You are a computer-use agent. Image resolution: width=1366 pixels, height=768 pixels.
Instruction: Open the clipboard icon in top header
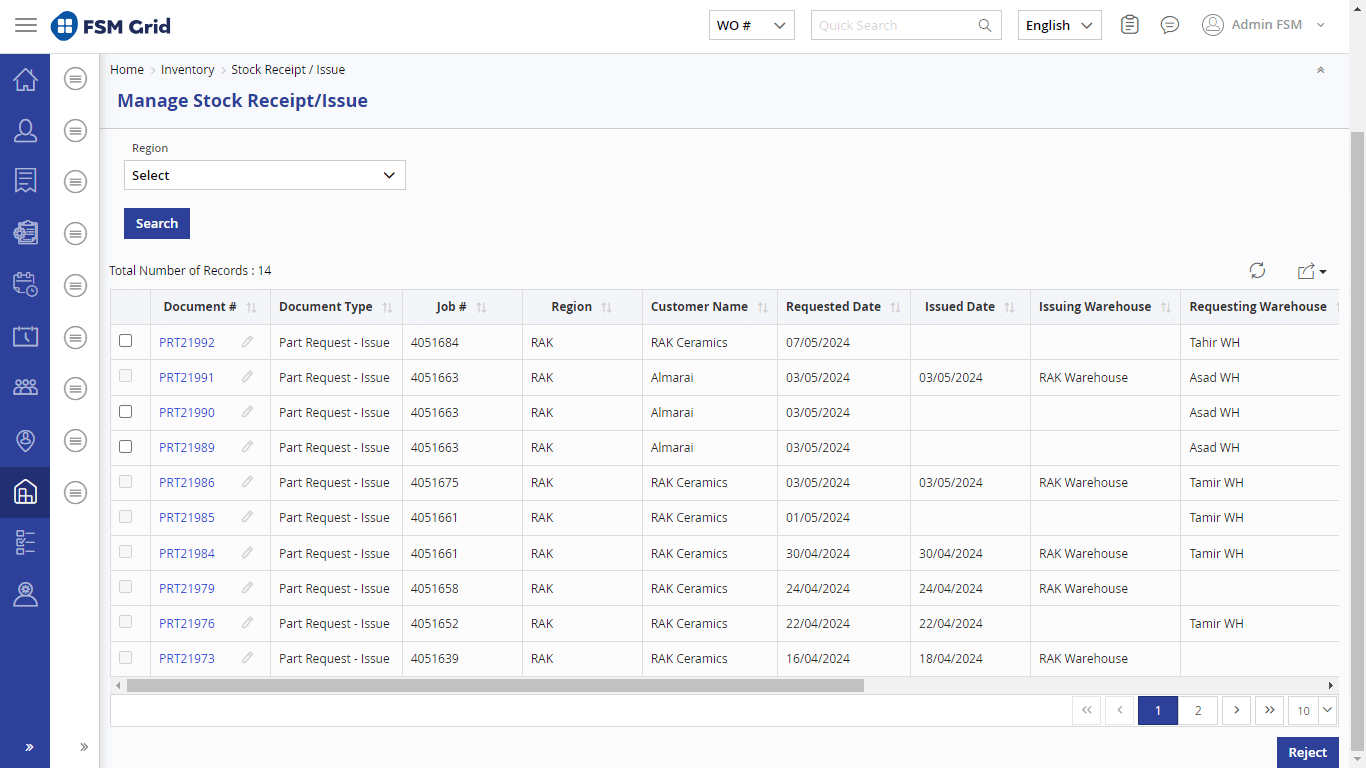click(x=1129, y=25)
